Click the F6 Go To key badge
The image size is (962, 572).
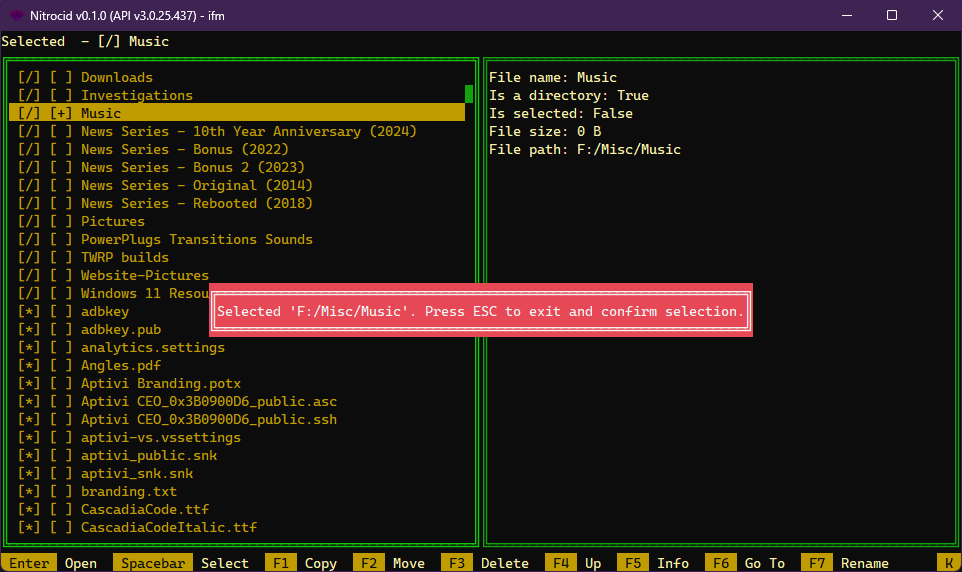721,563
